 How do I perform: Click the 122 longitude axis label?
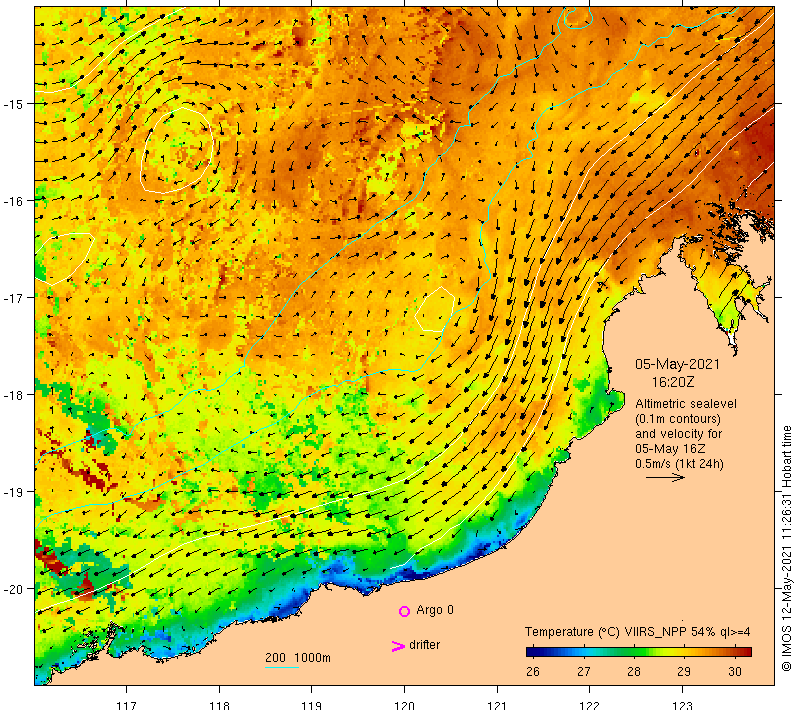pos(590,705)
